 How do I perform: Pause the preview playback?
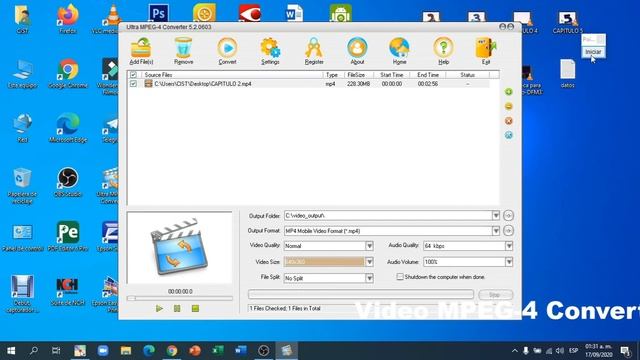point(177,309)
